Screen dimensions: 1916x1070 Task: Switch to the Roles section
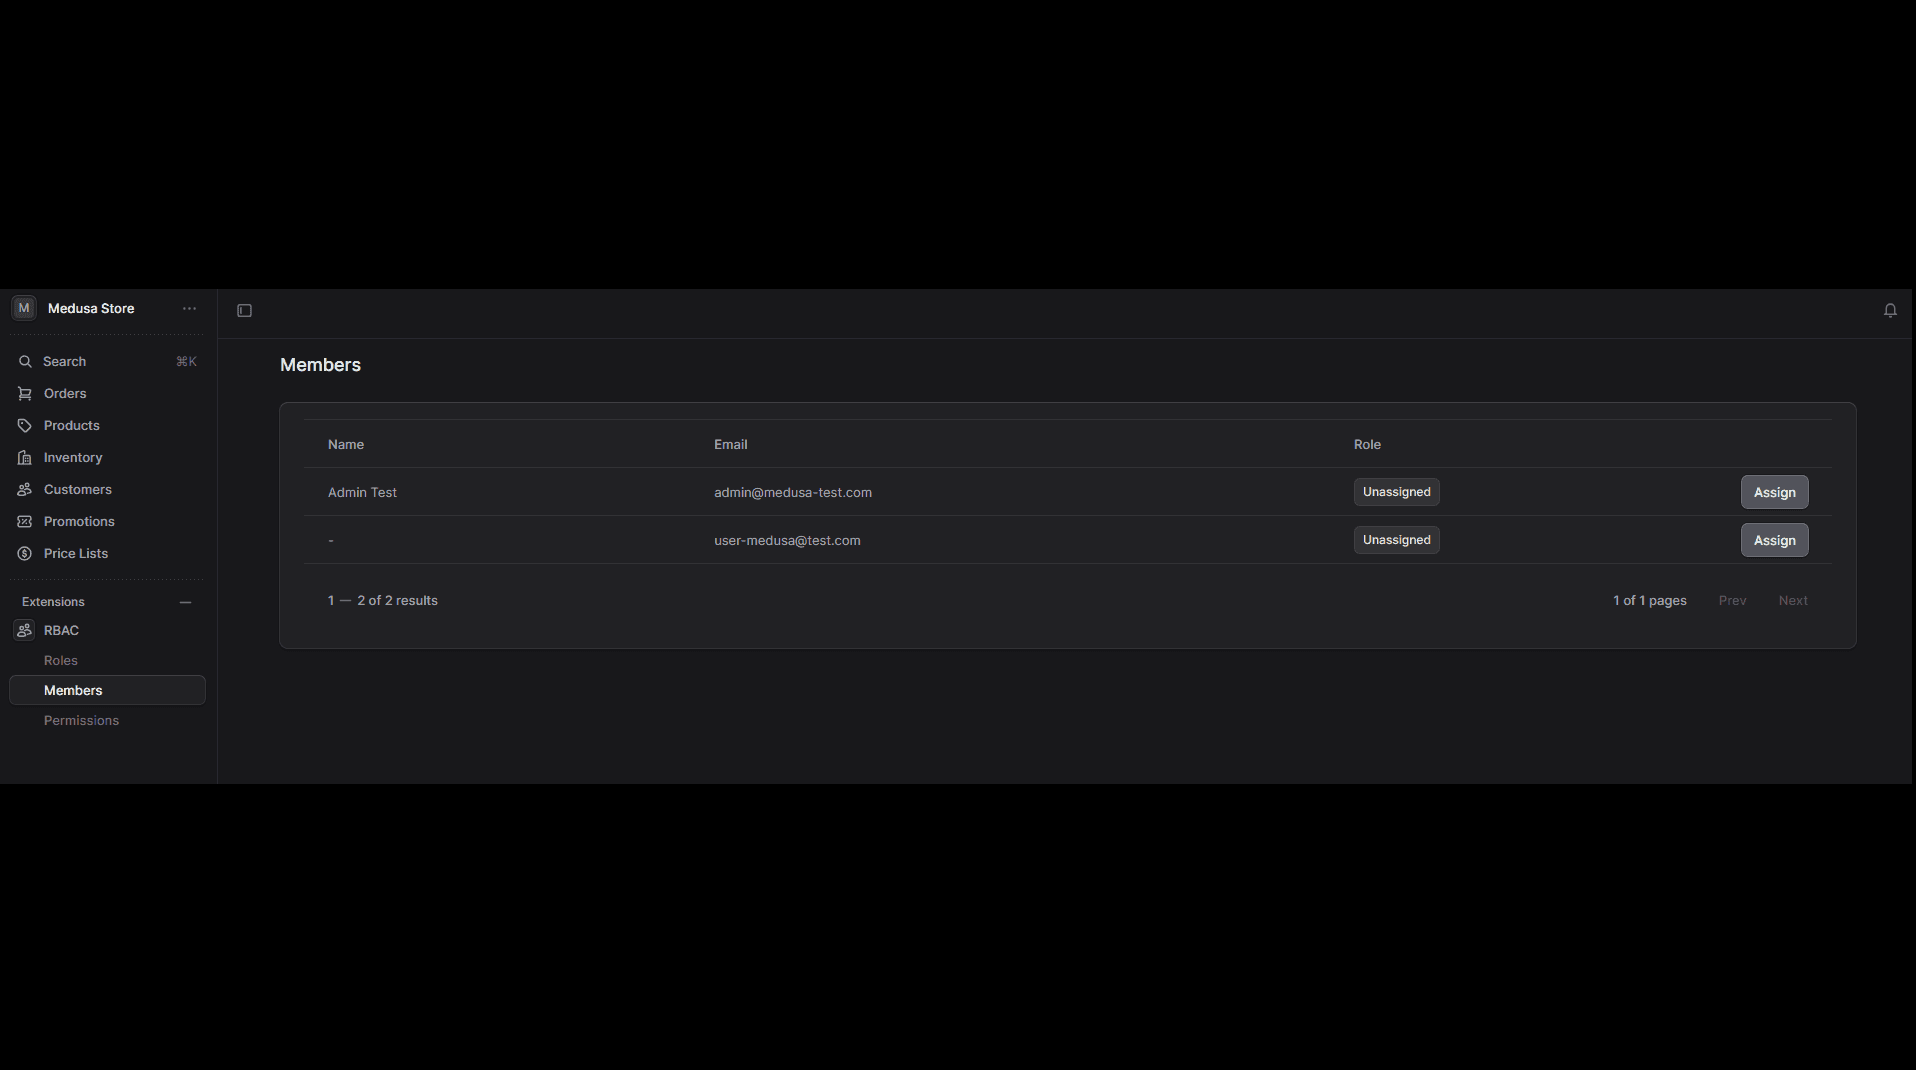coord(60,660)
